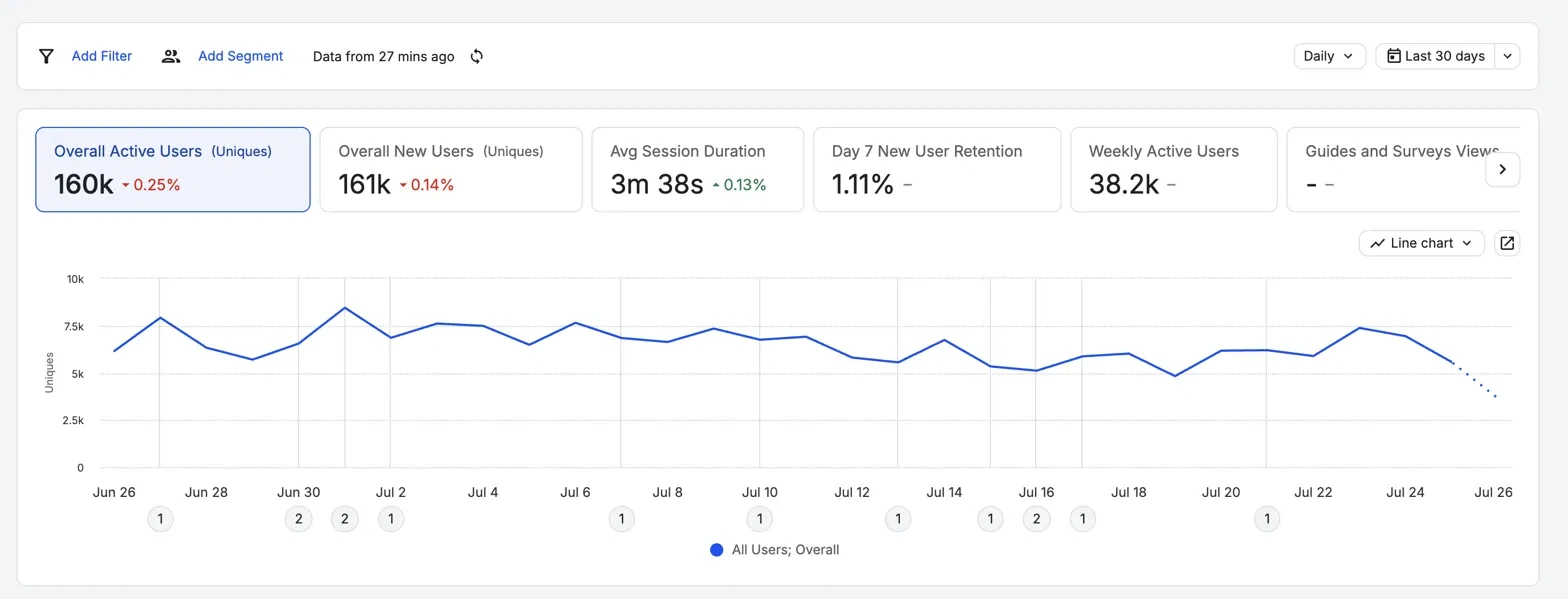The width and height of the screenshot is (1568, 599).
Task: Click the annotation badge 1 below Jul 17
Action: point(1082,519)
